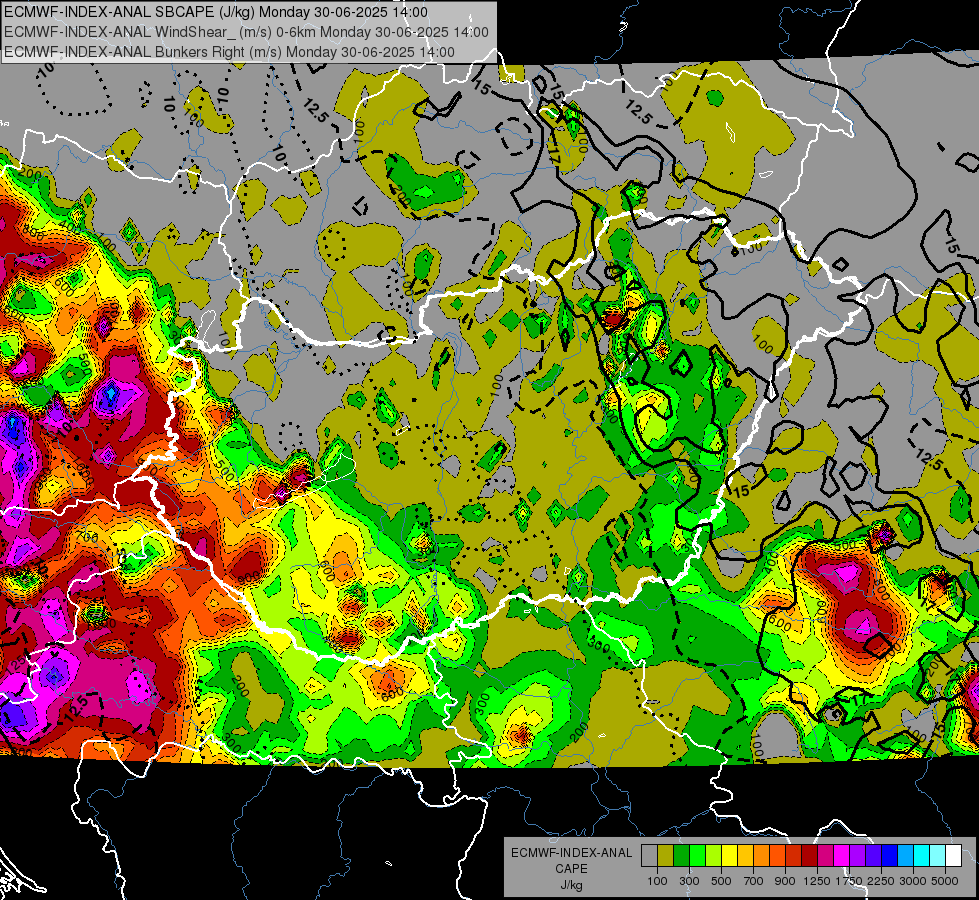Click the pink-magenta legend swatch after 1250
The height and width of the screenshot is (900, 979).
point(825,855)
